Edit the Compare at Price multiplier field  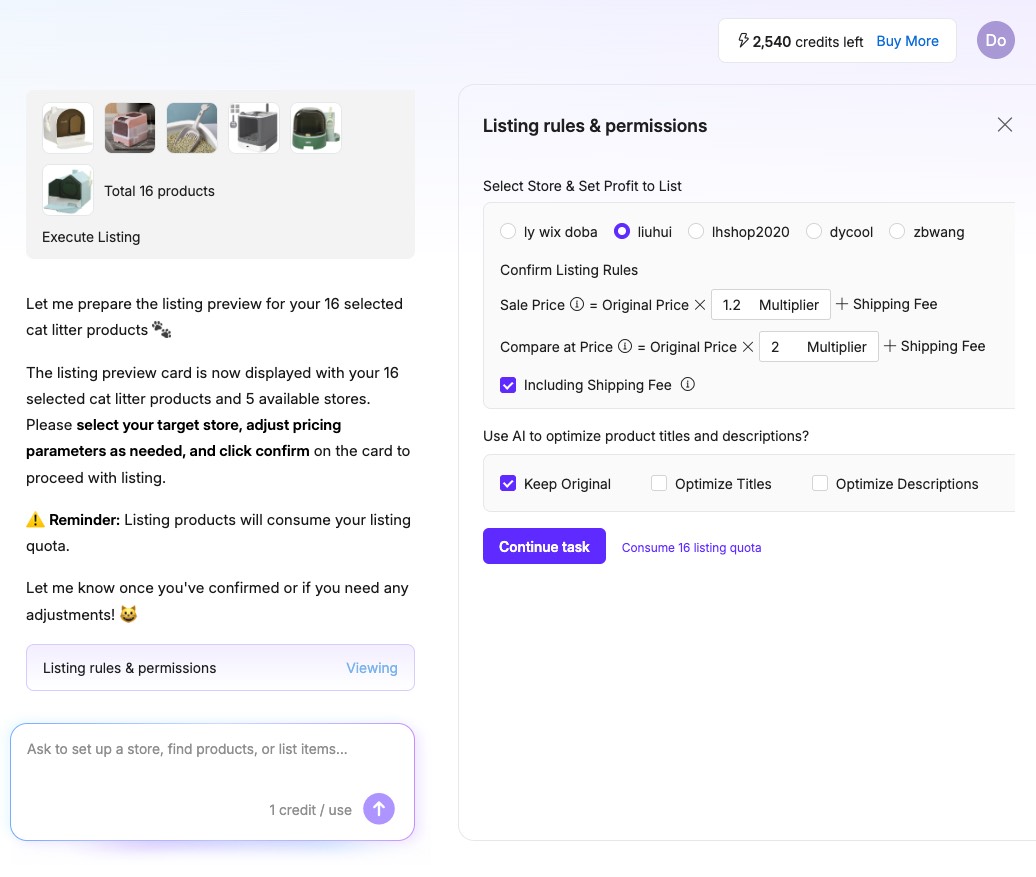pyautogui.click(x=819, y=346)
